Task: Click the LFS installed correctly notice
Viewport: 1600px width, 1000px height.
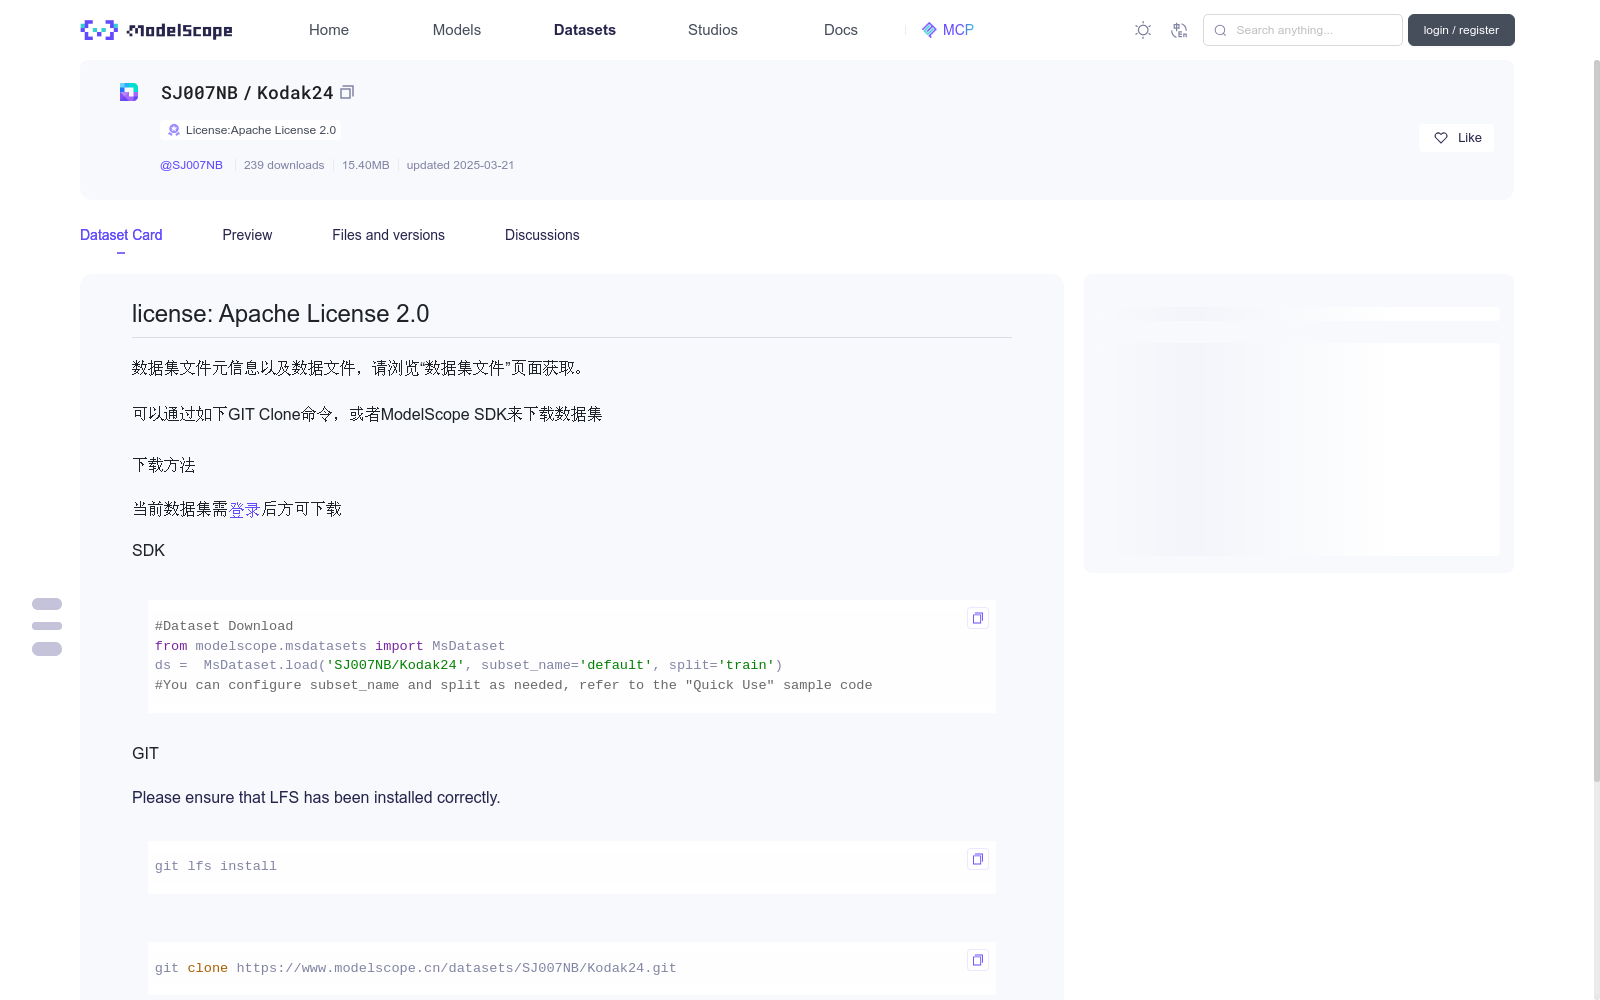Action: tap(316, 797)
